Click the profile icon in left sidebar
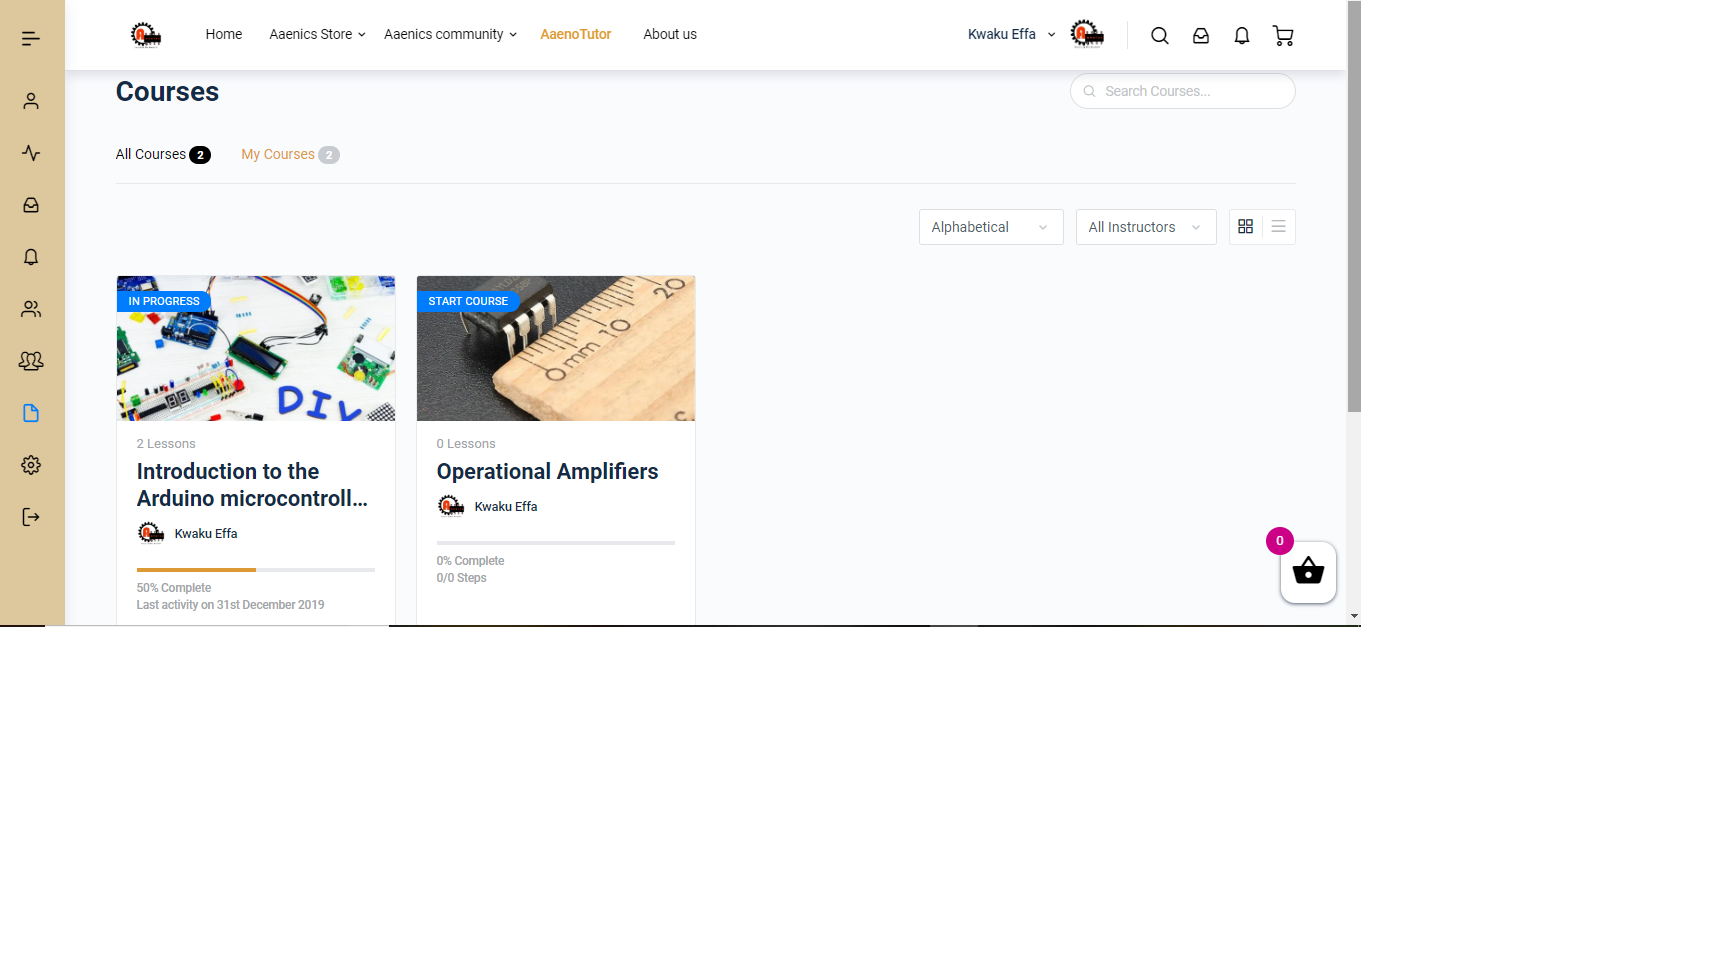The height and width of the screenshot is (964, 1722). [x=31, y=101]
